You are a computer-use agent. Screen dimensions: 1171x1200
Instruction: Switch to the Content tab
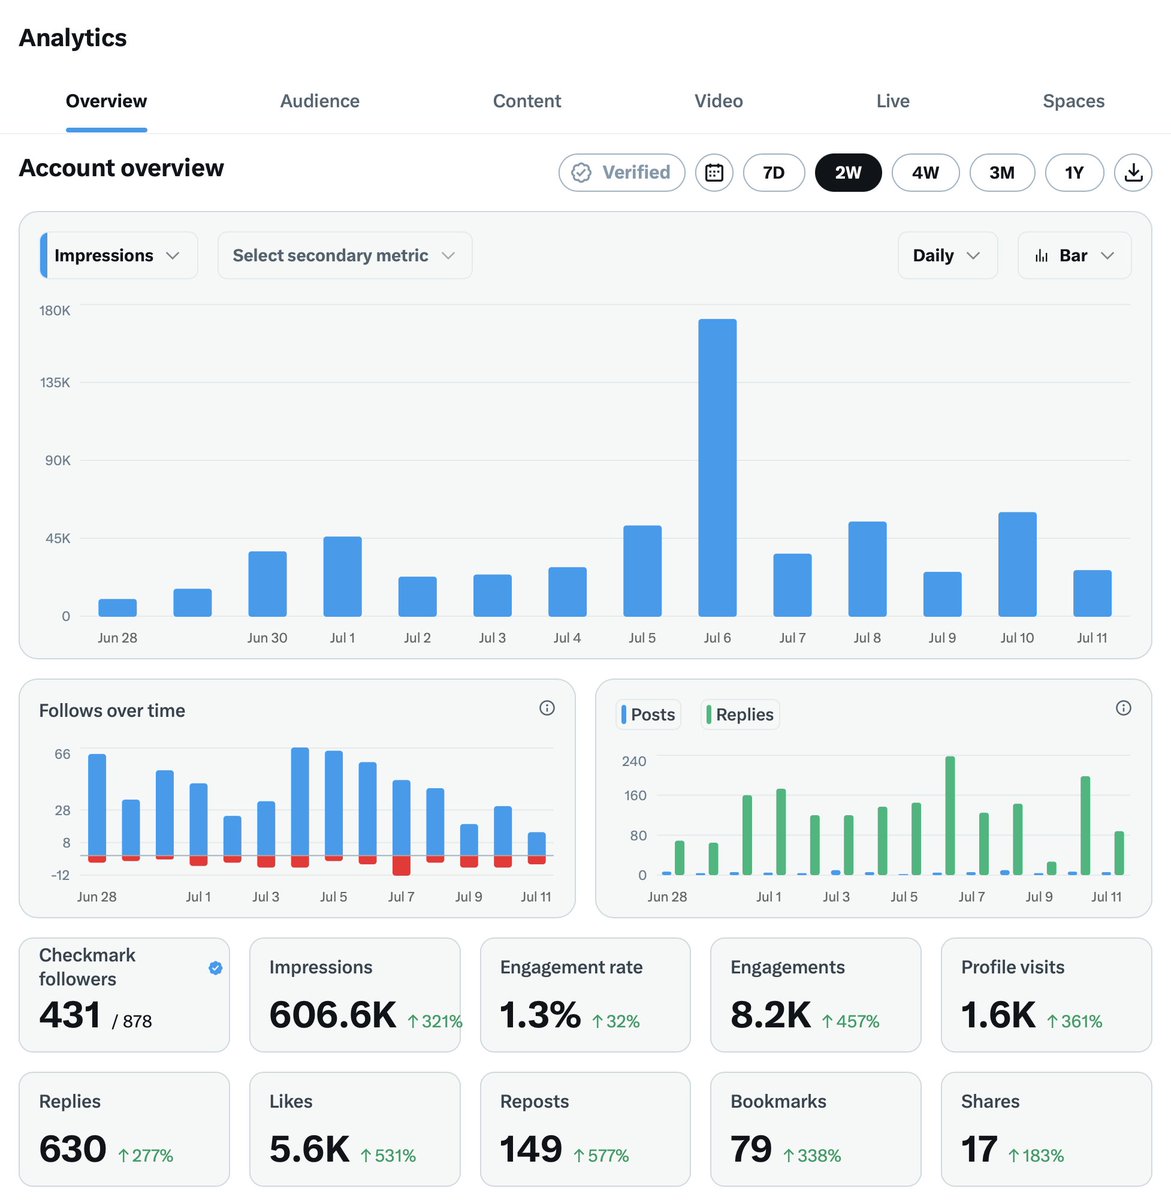coord(527,101)
